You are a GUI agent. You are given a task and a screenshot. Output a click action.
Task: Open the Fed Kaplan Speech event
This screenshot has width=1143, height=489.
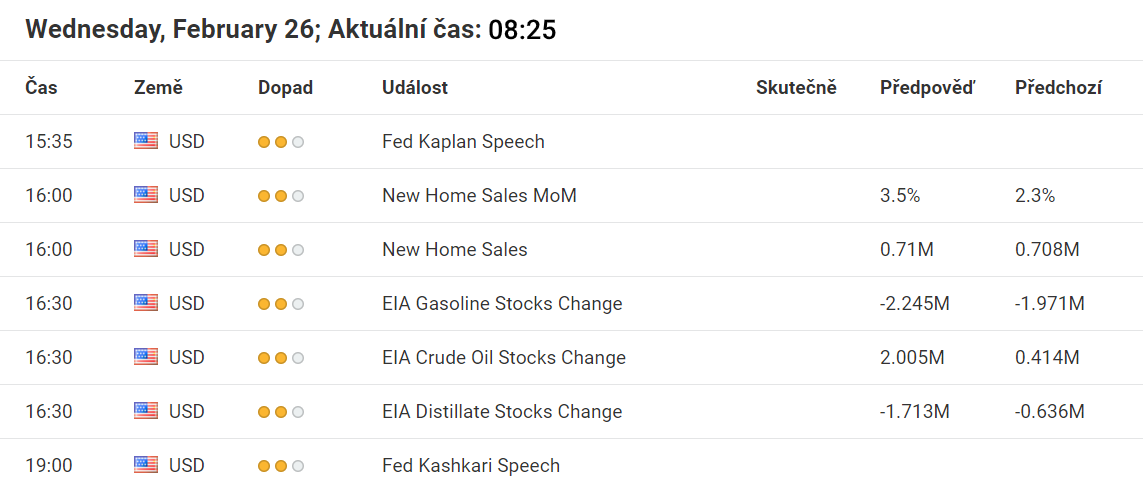[x=463, y=141]
